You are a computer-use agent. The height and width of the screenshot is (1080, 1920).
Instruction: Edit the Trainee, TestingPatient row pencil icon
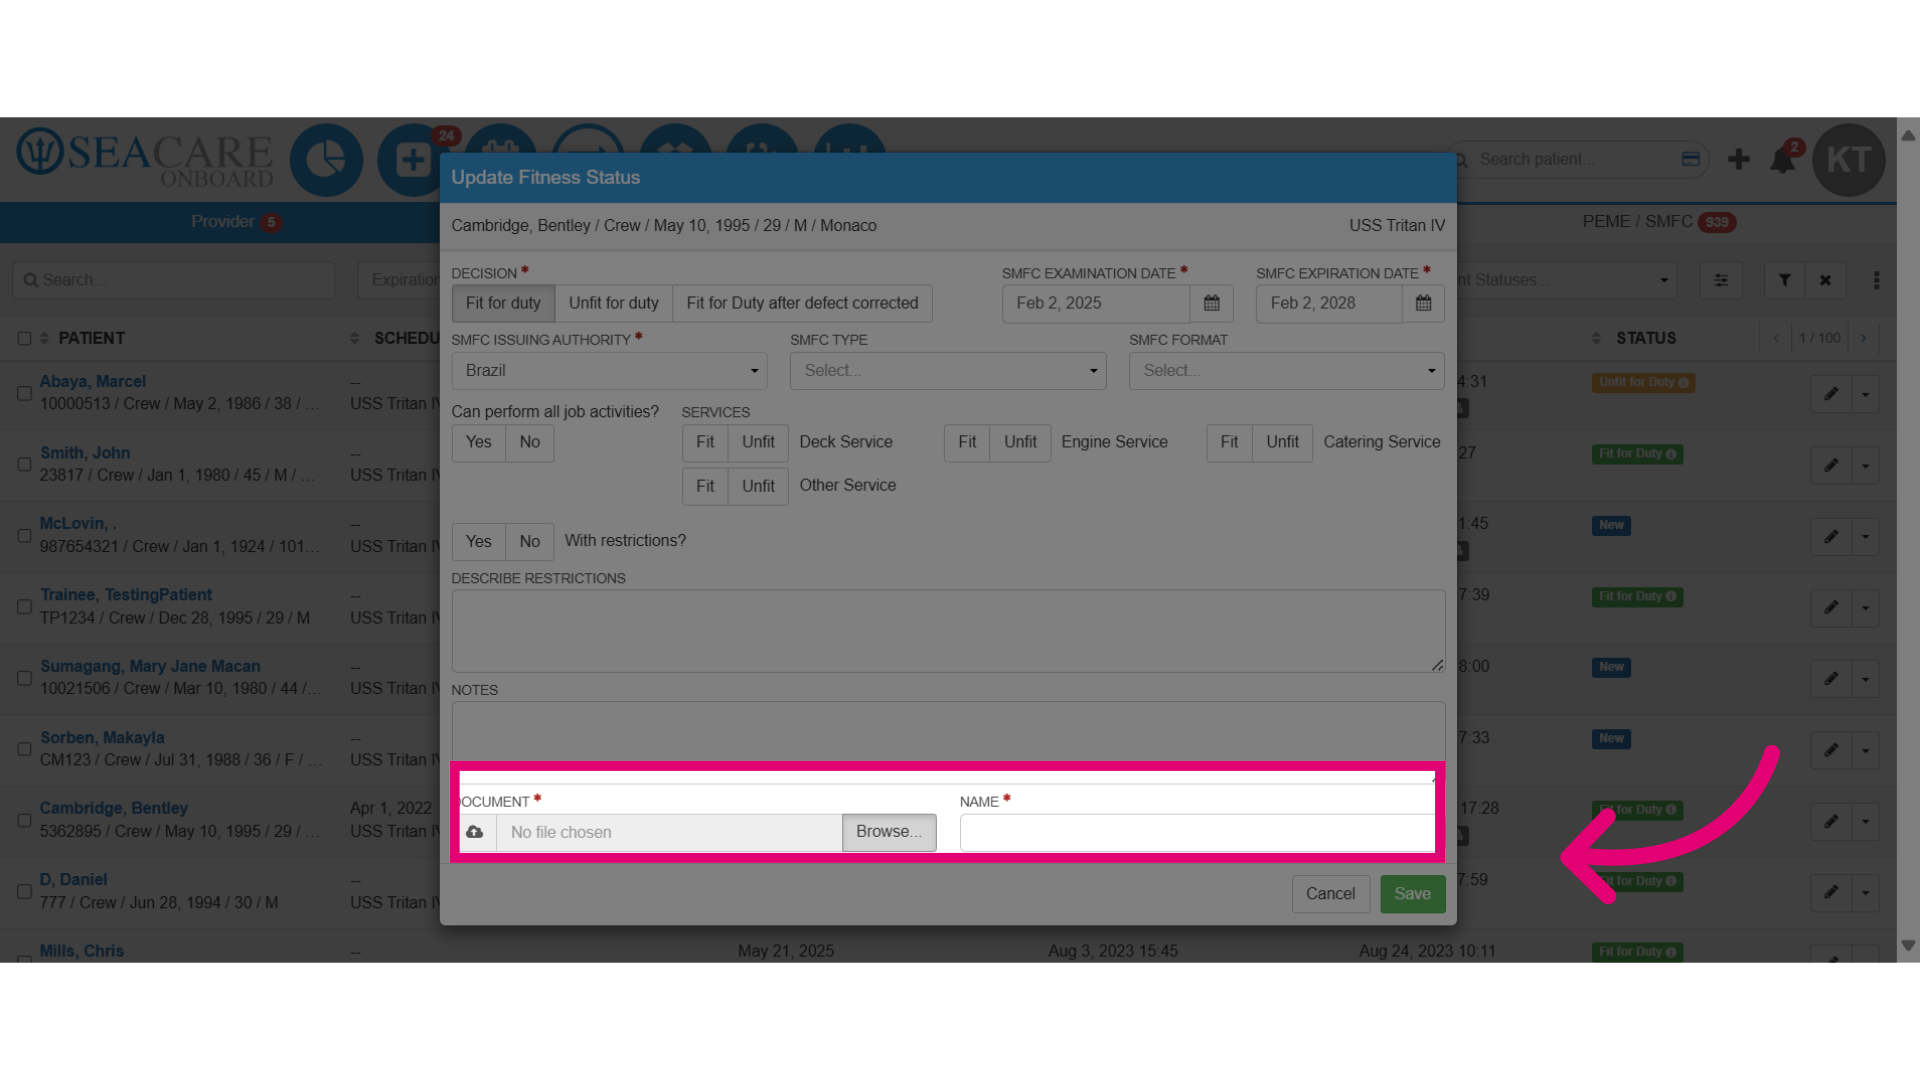pyautogui.click(x=1831, y=607)
